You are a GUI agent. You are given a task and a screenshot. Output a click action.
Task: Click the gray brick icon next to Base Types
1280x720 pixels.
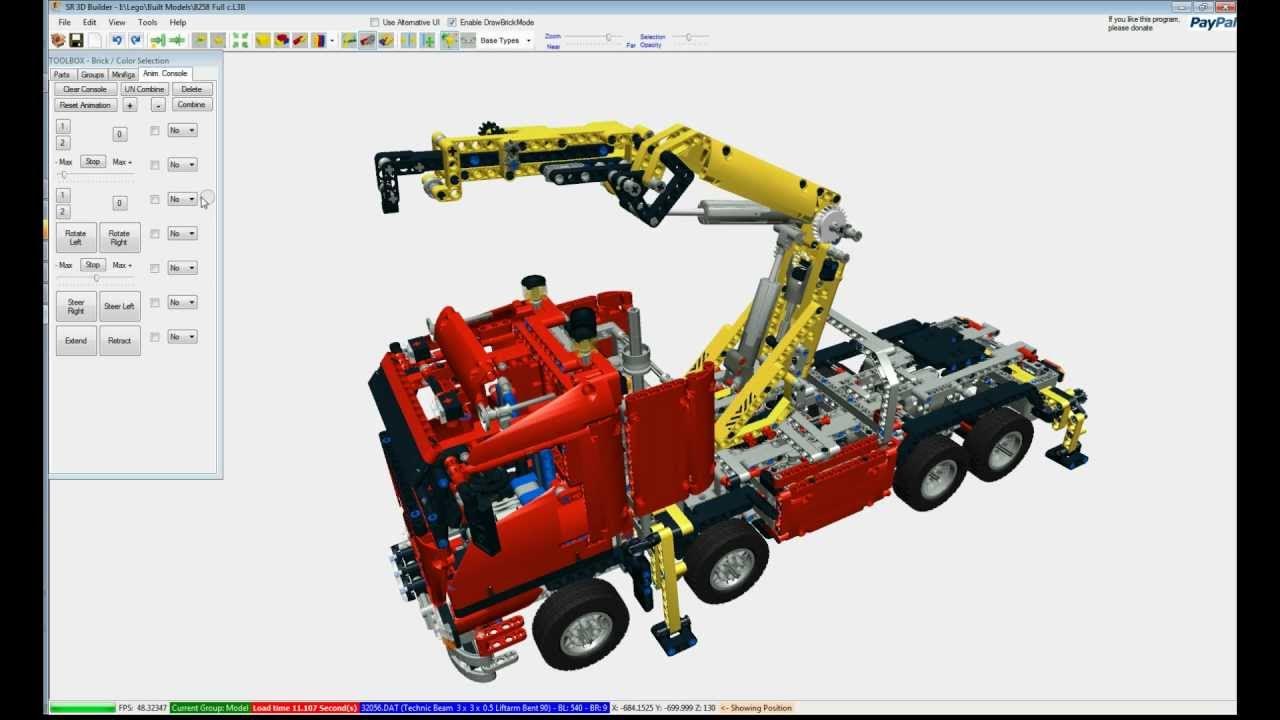[x=468, y=40]
